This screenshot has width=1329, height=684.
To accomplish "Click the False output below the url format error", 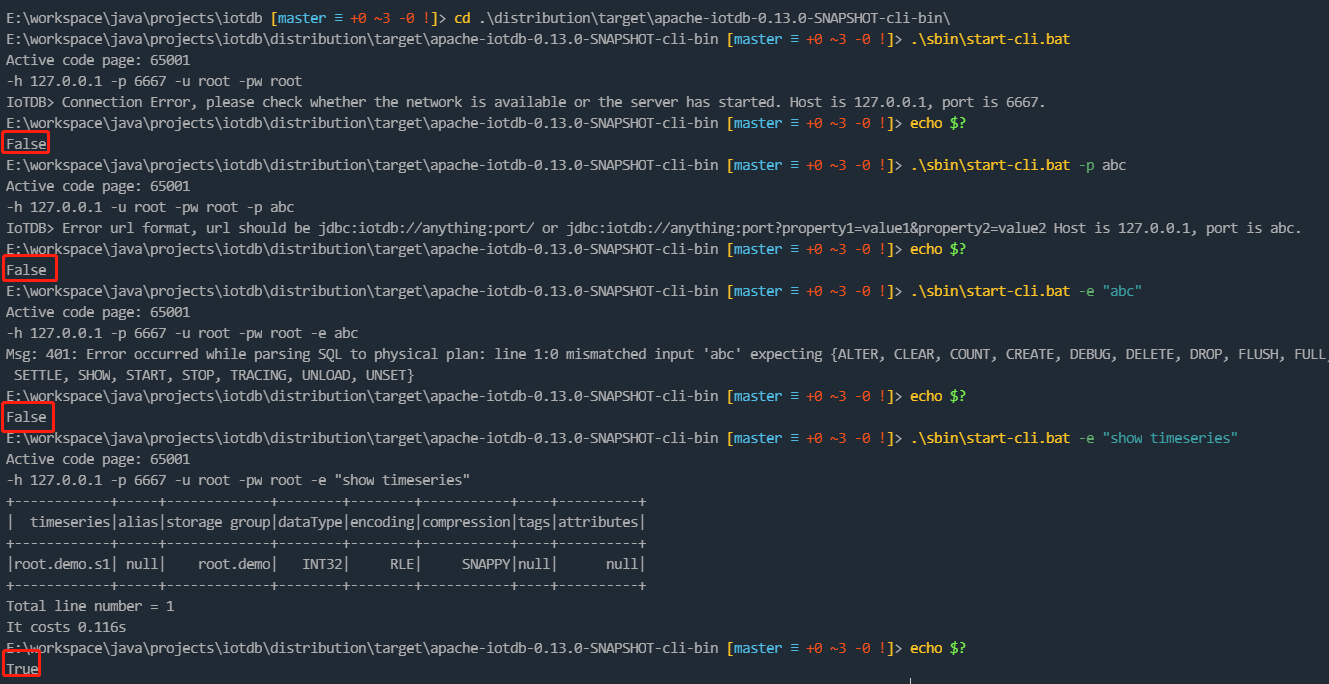I will 26,270.
